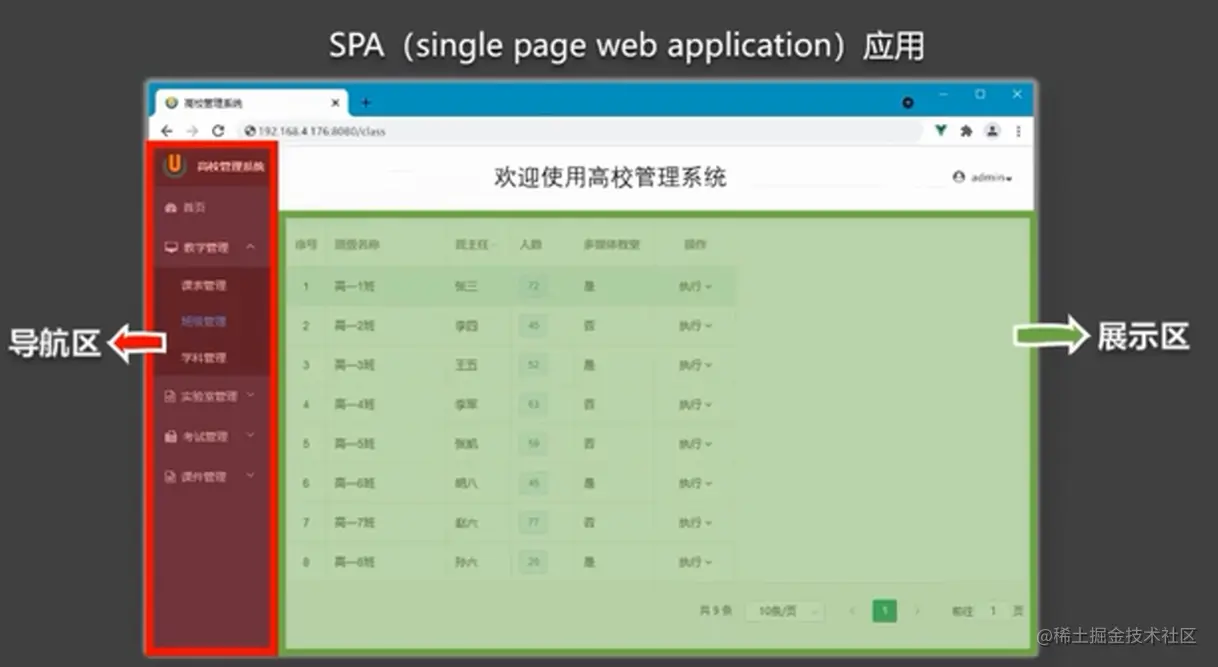Open 执行 dropdown for 高一1班 row
This screenshot has height=667, width=1218.
[x=695, y=286]
